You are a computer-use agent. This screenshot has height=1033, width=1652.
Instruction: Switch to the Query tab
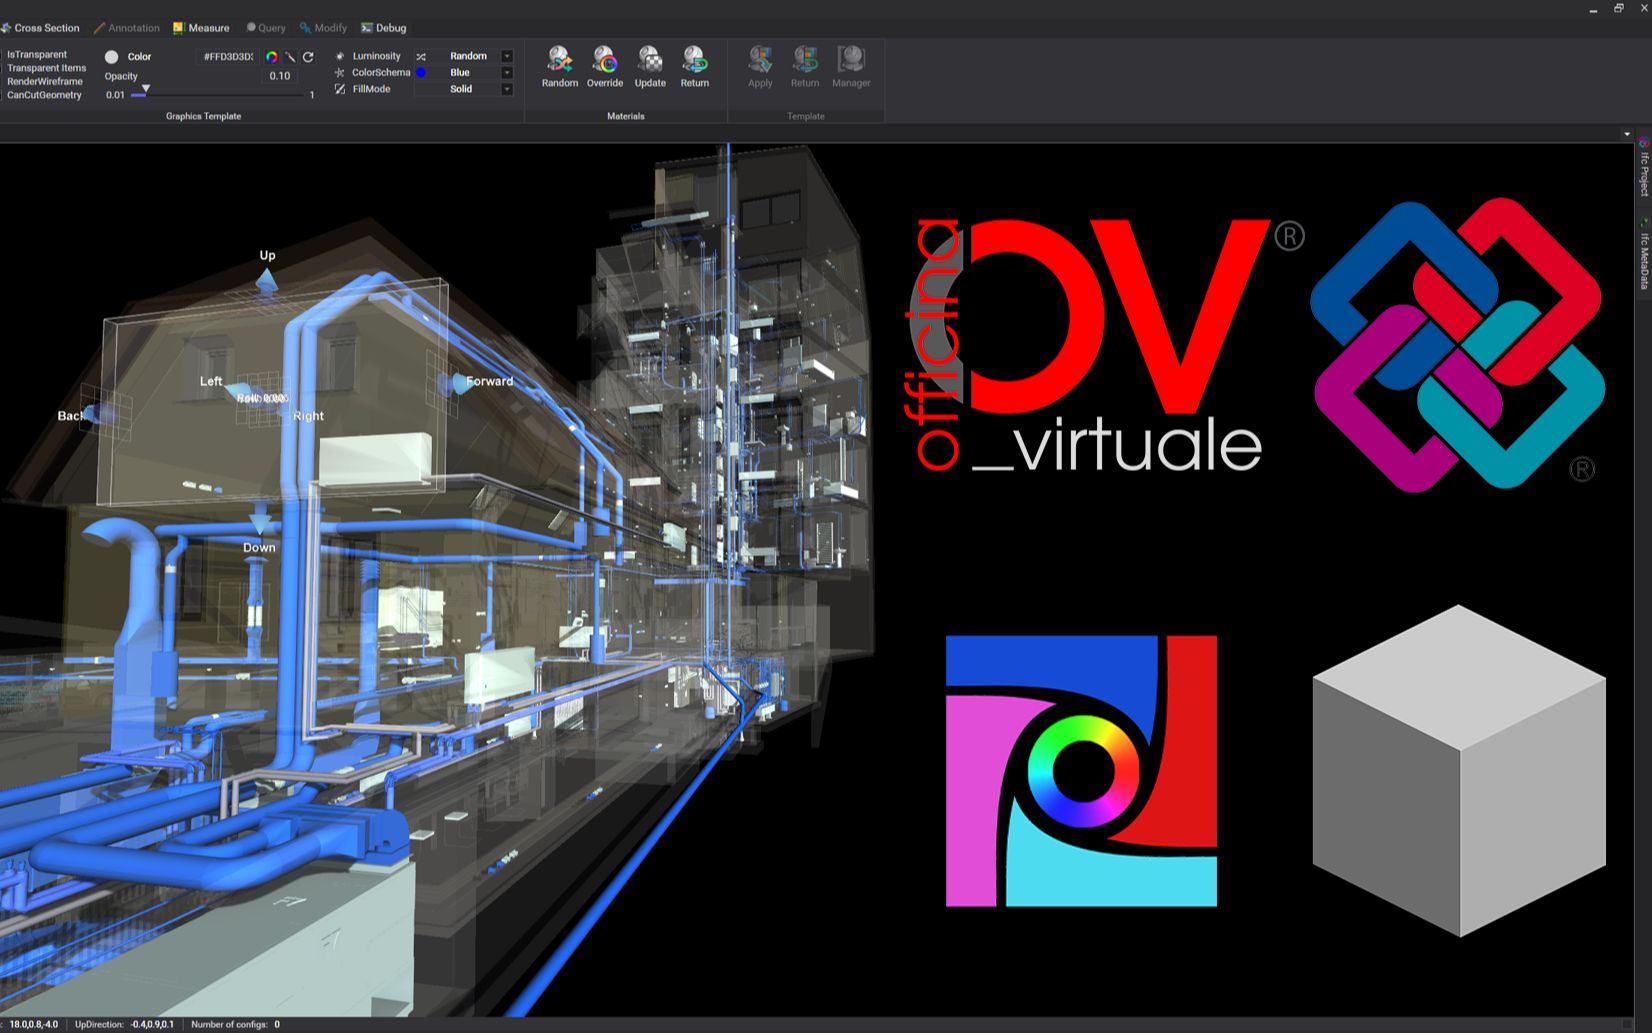266,28
